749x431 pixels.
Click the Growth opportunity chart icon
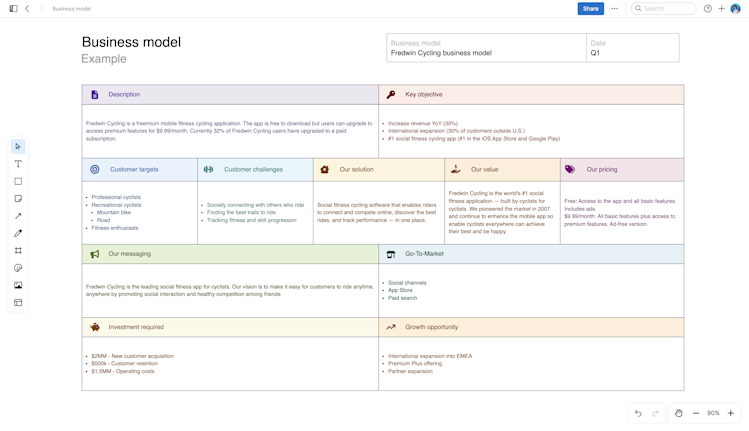[x=391, y=327]
